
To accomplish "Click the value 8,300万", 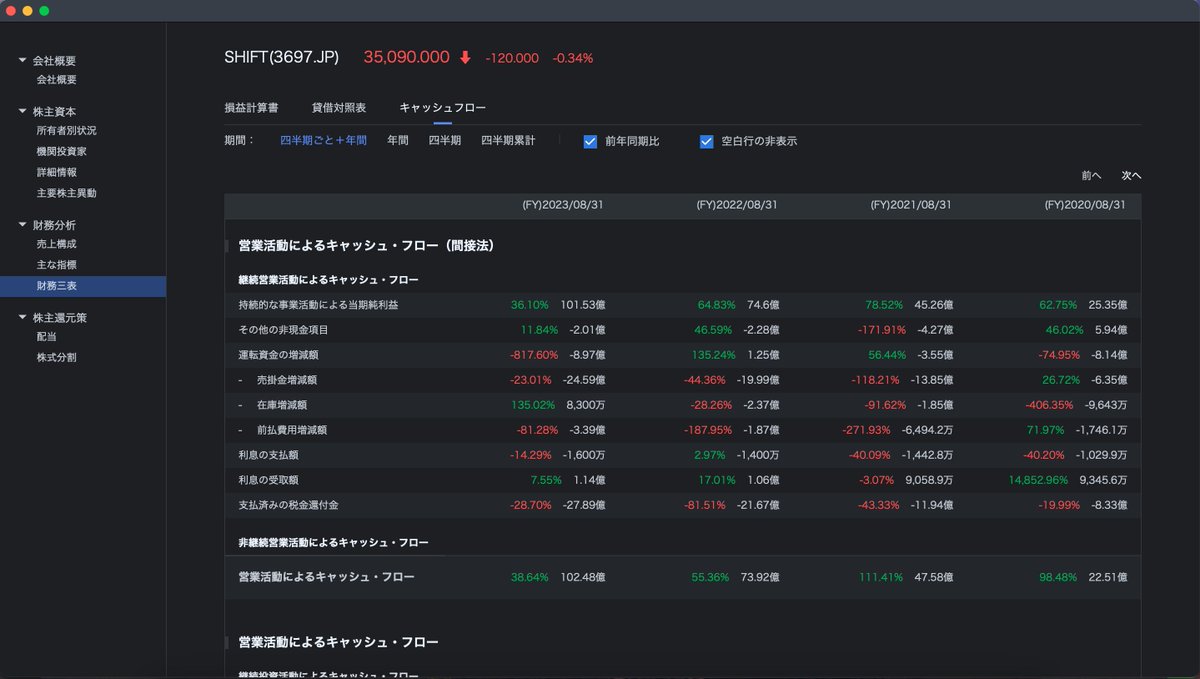I will [585, 405].
